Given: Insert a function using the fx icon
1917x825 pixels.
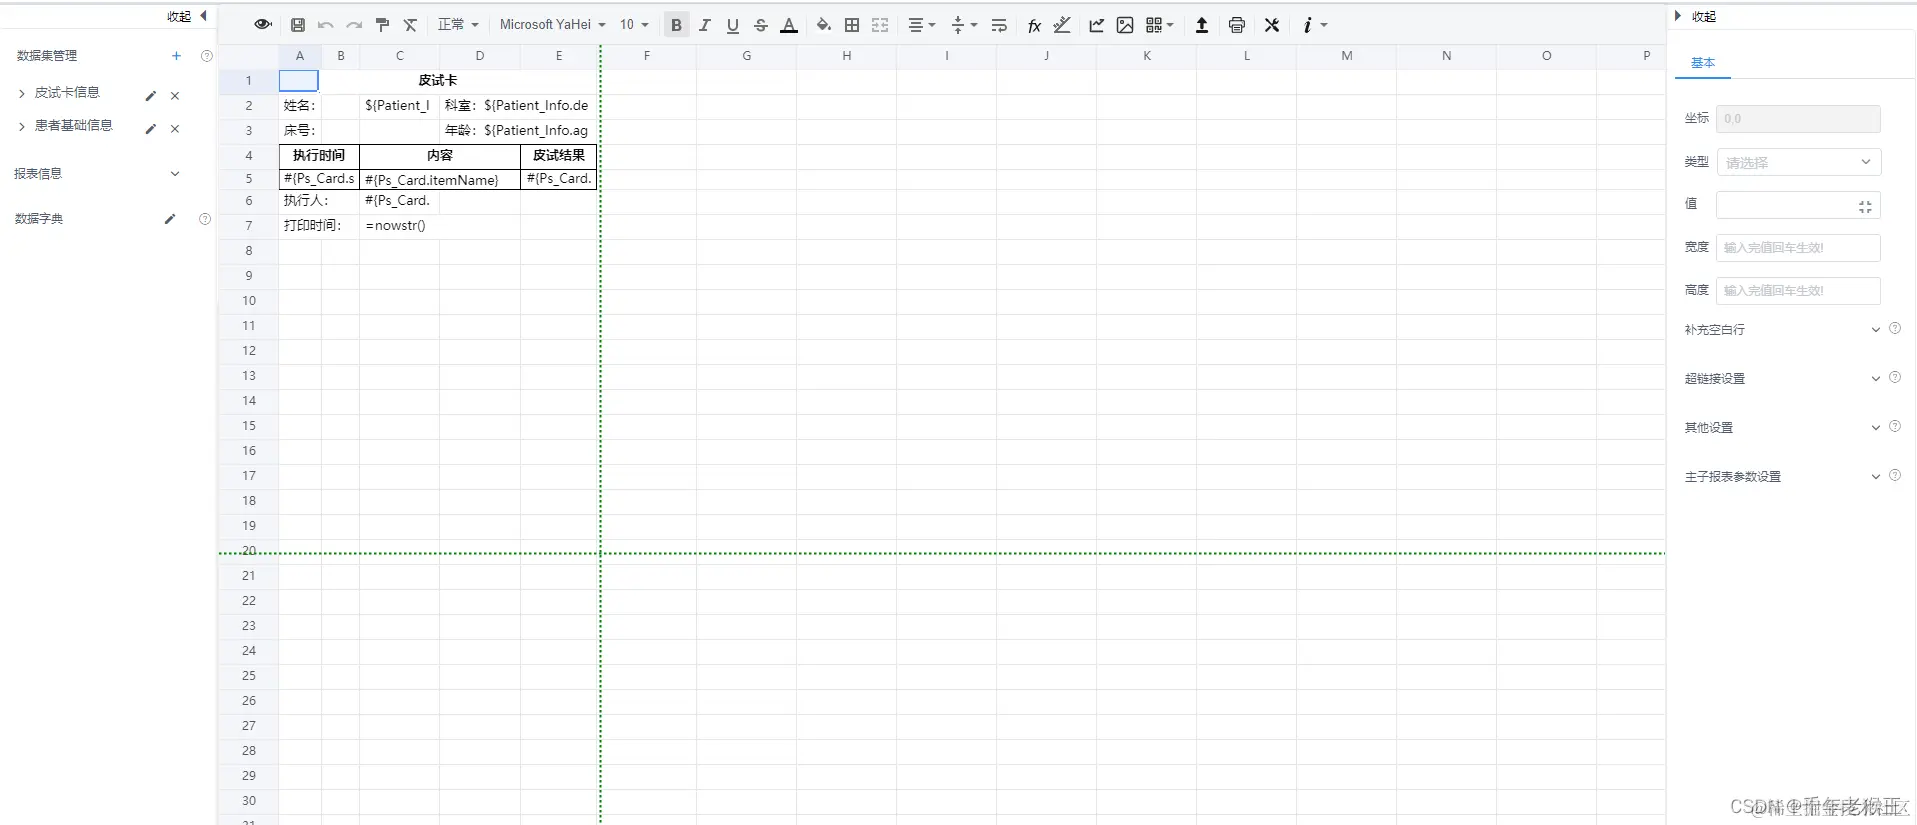Looking at the screenshot, I should [x=1034, y=25].
